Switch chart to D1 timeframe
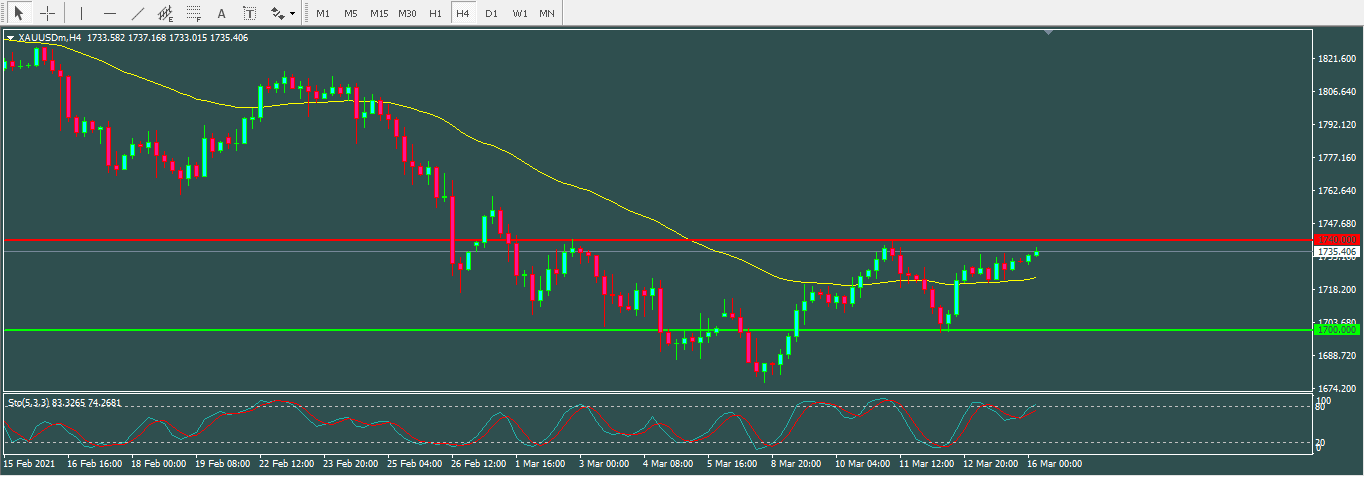 tap(491, 14)
